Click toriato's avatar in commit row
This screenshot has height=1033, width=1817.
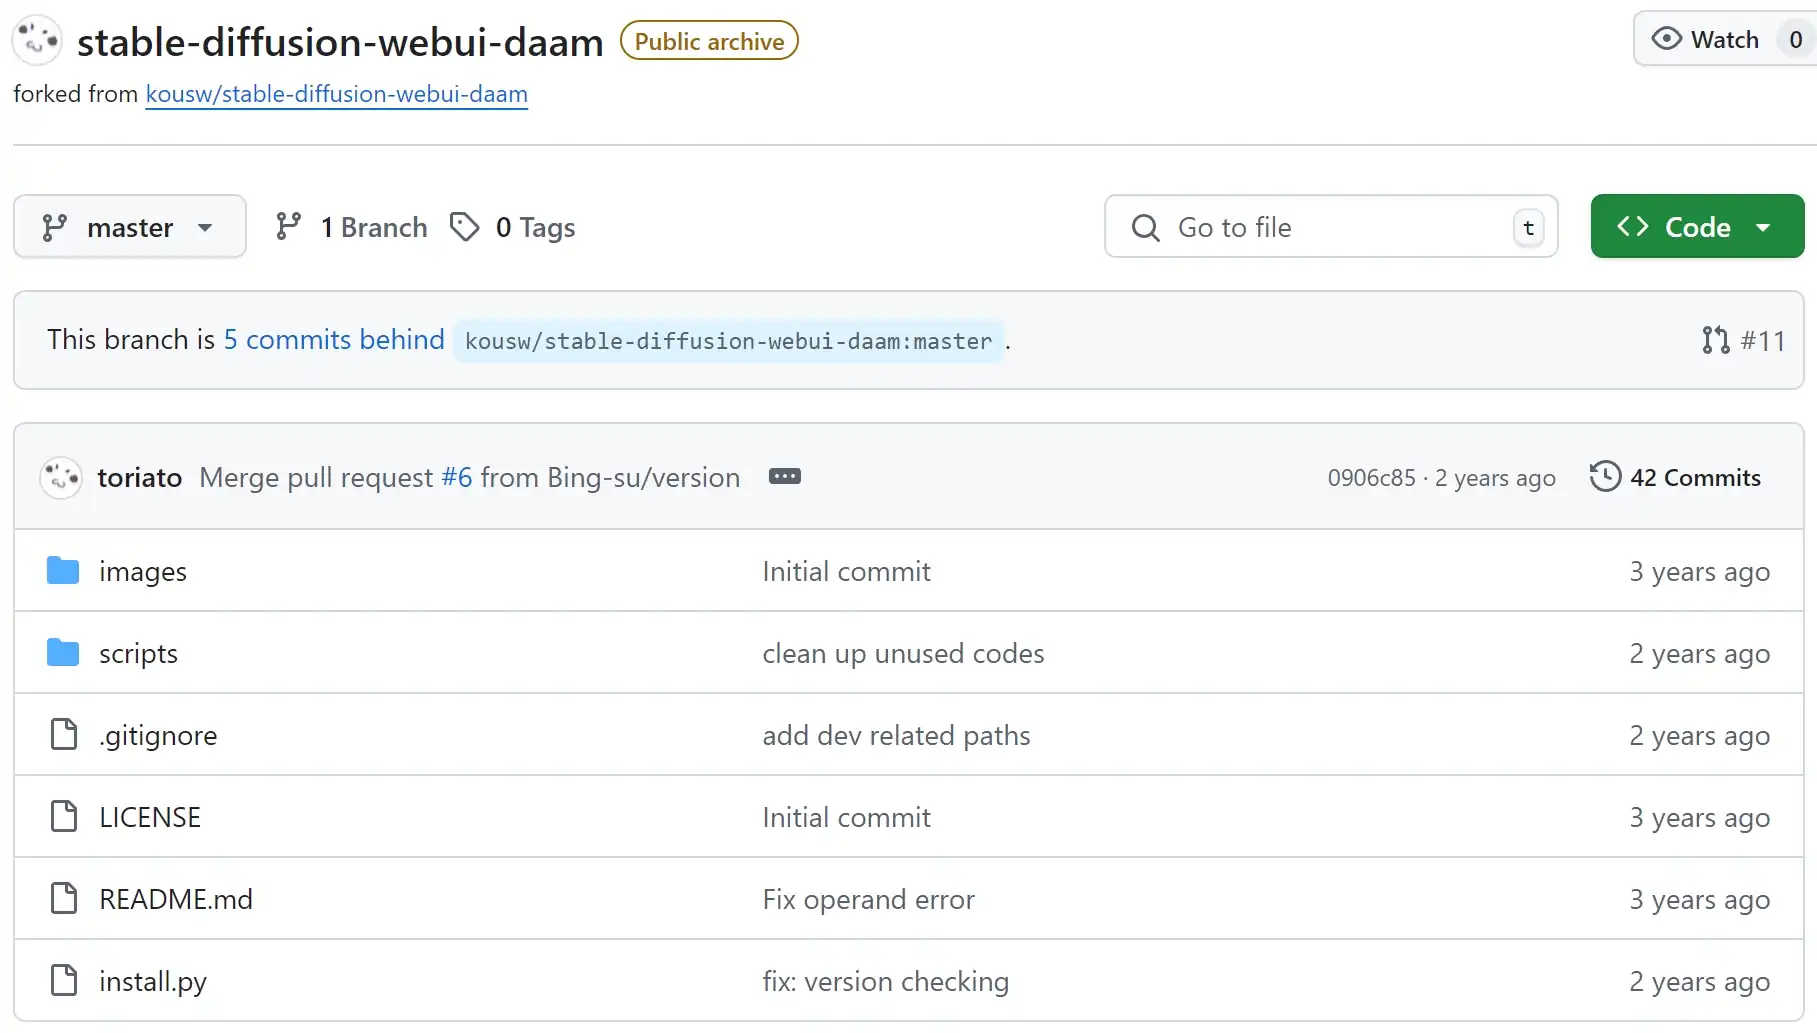60,477
